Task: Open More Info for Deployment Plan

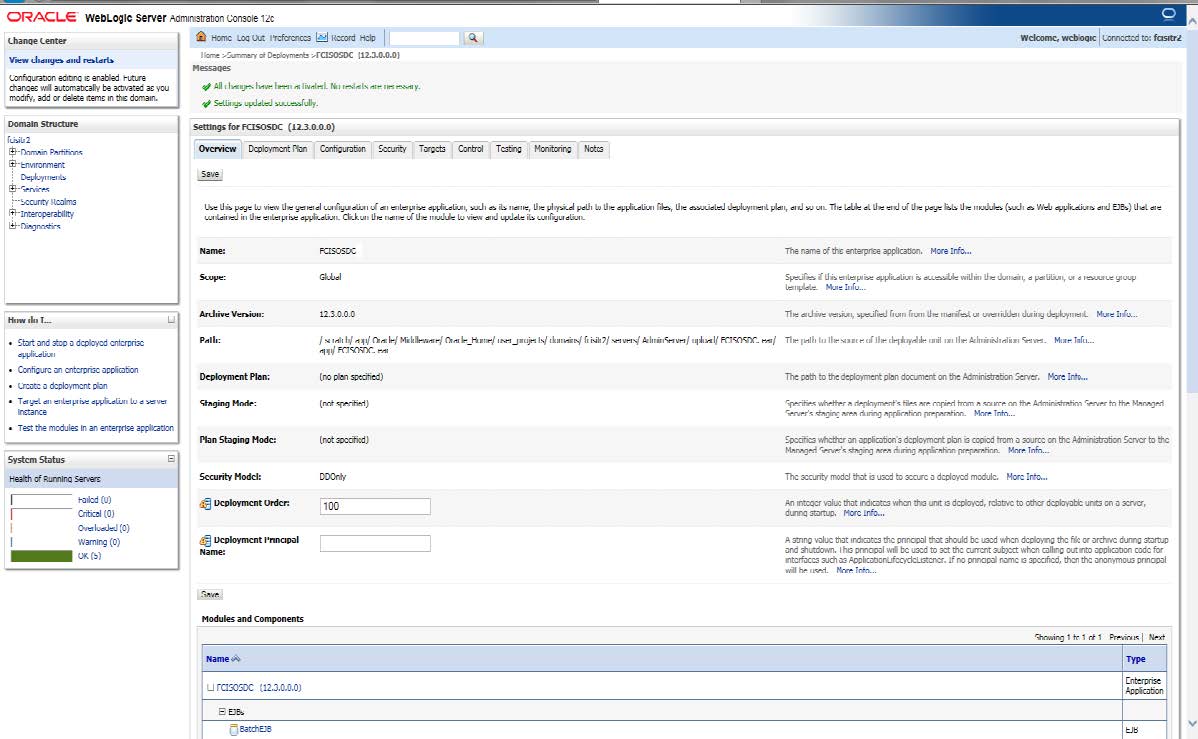Action: (1067, 377)
